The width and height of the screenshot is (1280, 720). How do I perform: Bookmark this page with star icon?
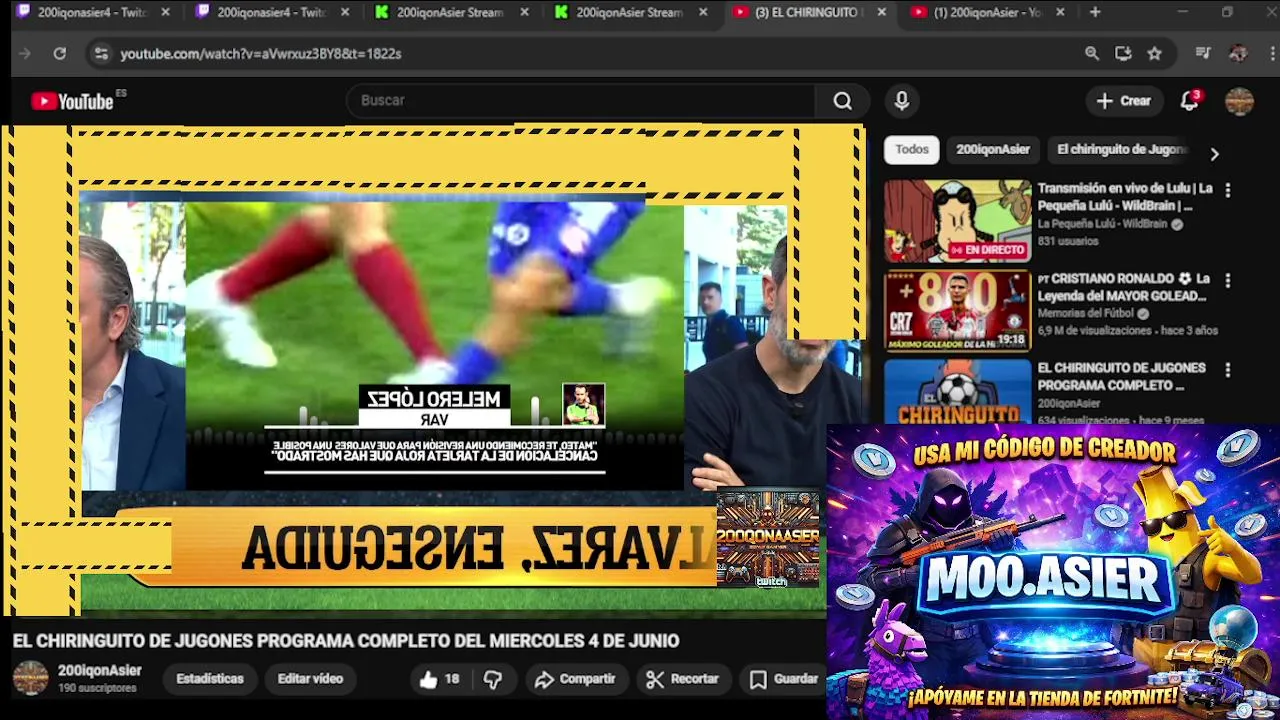(1155, 54)
